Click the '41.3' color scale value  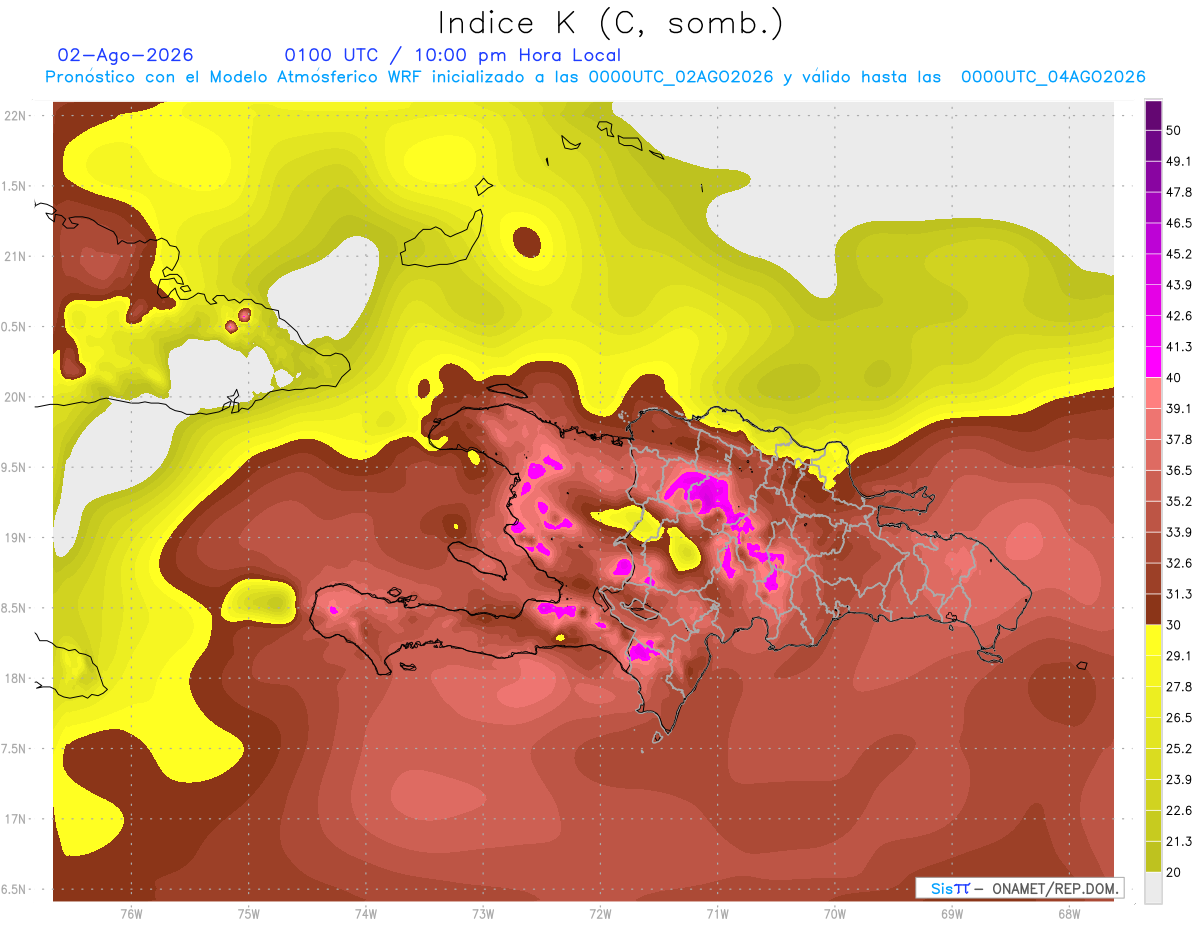click(1179, 347)
